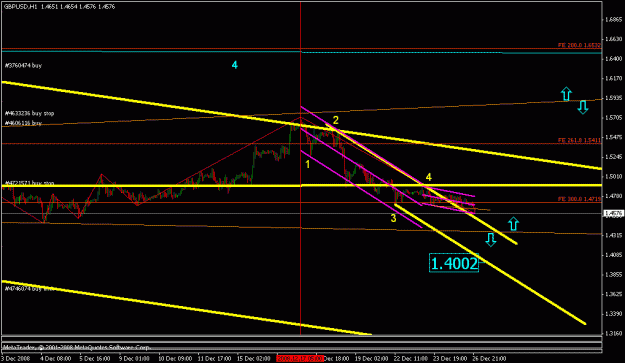Click the 1.3855 price scale value
Image resolution: width=625 pixels, height=363 pixels.
(x=614, y=275)
